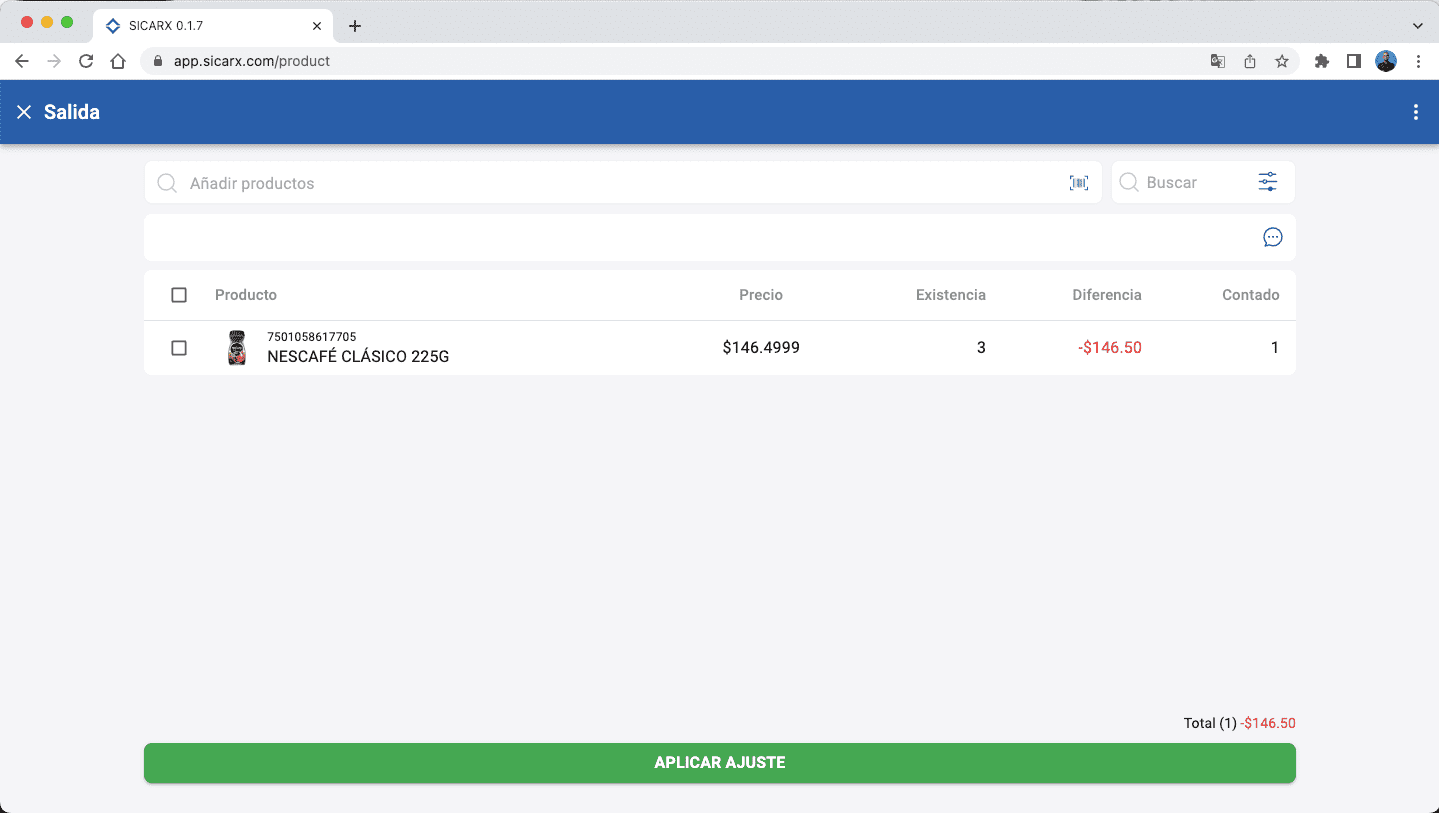Check the select-all checkbox in the table header
Screen dimensions: 1439x813
coord(179,295)
